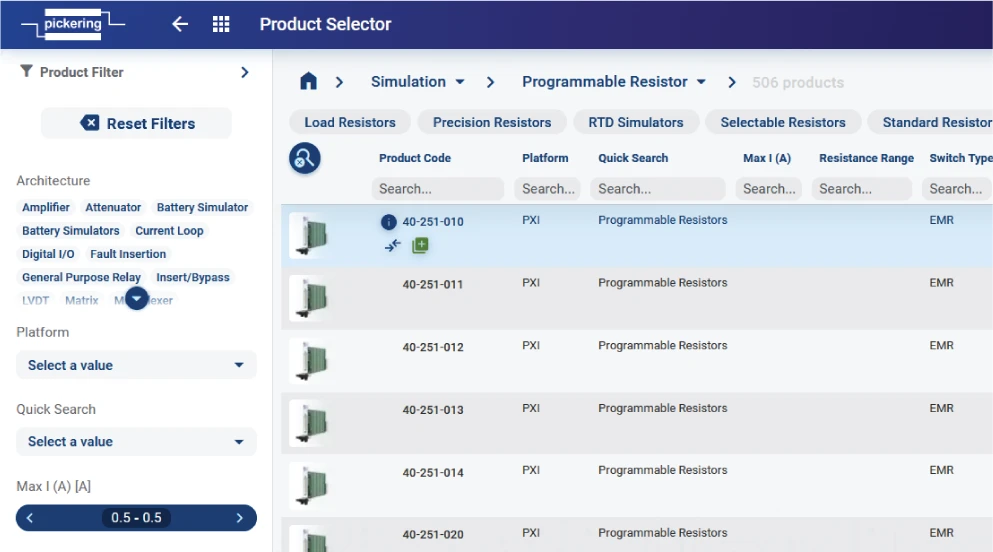Select product code 40-251-012
993x552 pixels.
click(x=433, y=348)
